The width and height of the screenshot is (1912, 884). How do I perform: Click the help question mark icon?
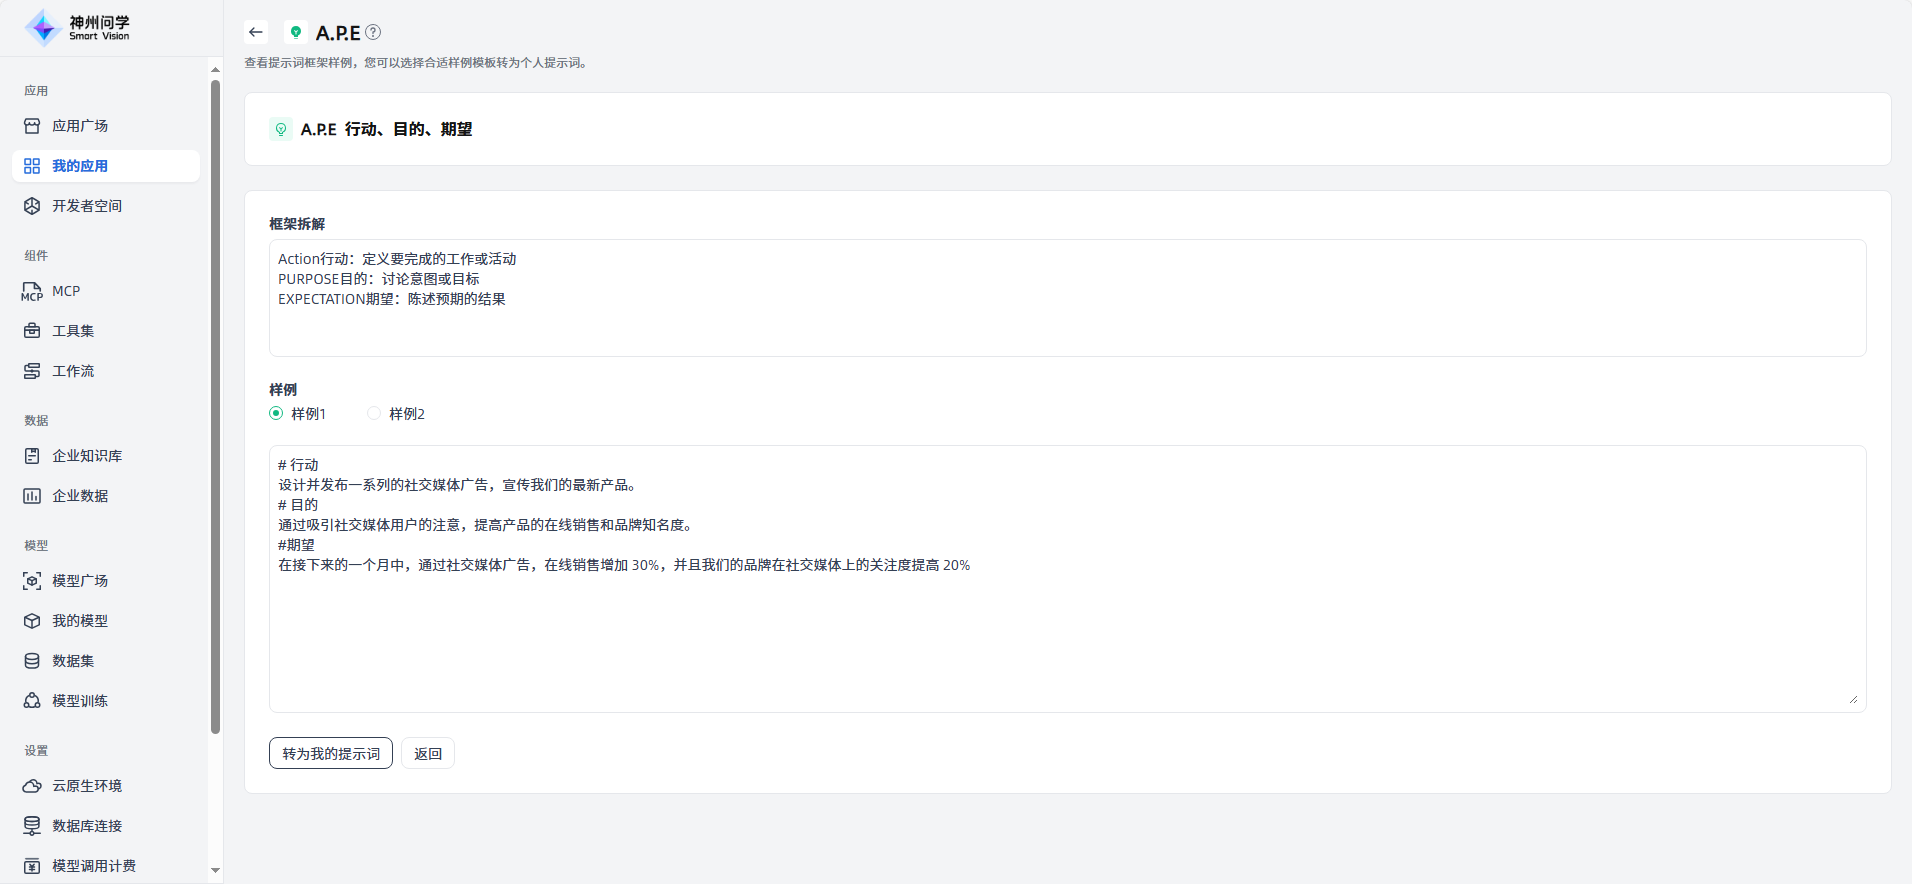click(373, 32)
